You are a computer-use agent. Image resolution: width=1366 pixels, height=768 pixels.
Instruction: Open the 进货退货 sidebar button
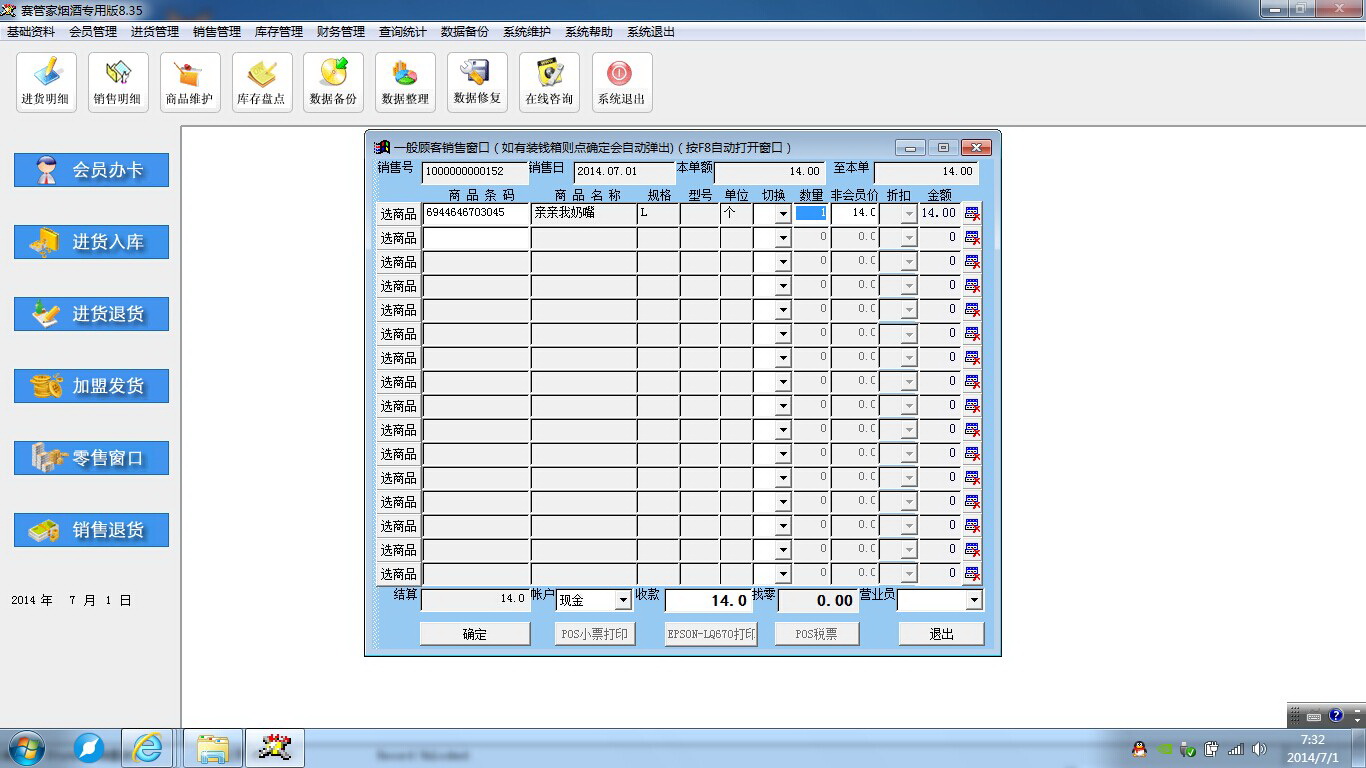(91, 314)
